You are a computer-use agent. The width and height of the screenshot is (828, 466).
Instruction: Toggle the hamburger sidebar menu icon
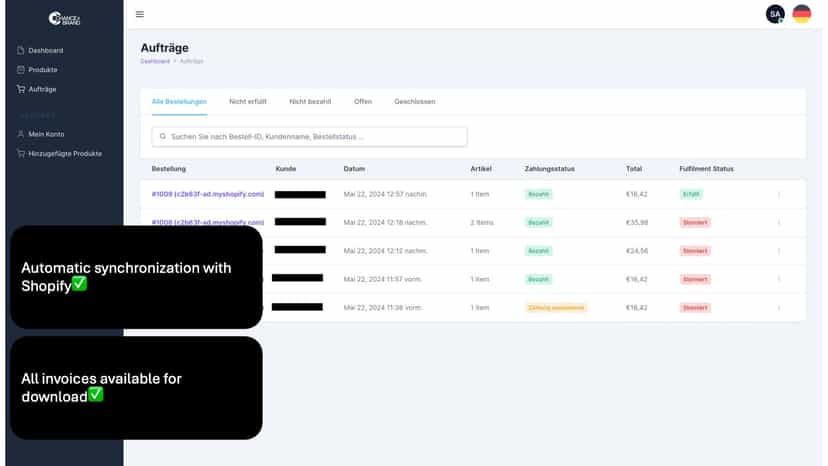tap(139, 14)
